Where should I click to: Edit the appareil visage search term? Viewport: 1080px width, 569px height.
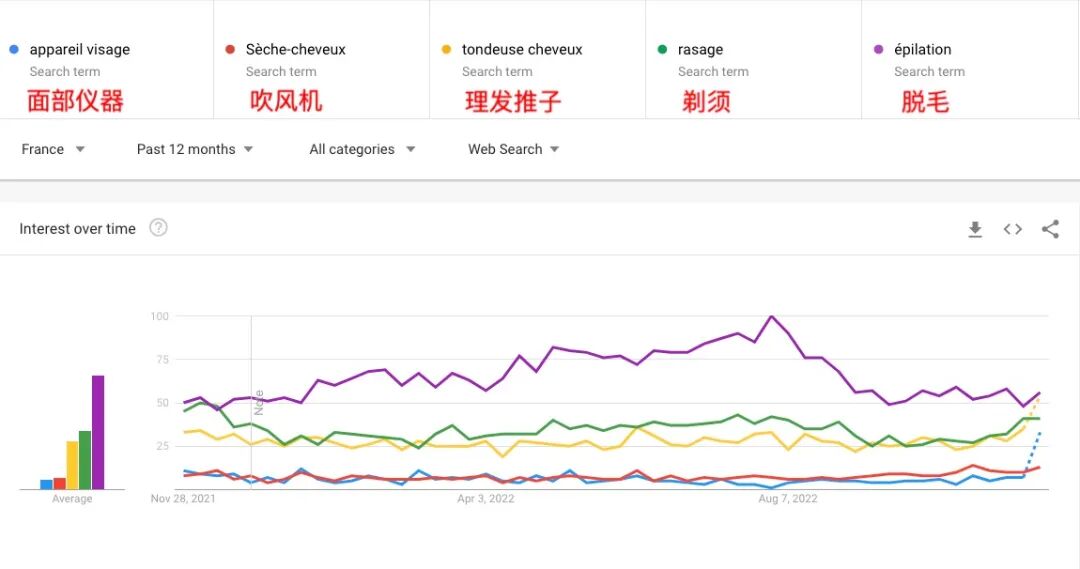tap(80, 49)
